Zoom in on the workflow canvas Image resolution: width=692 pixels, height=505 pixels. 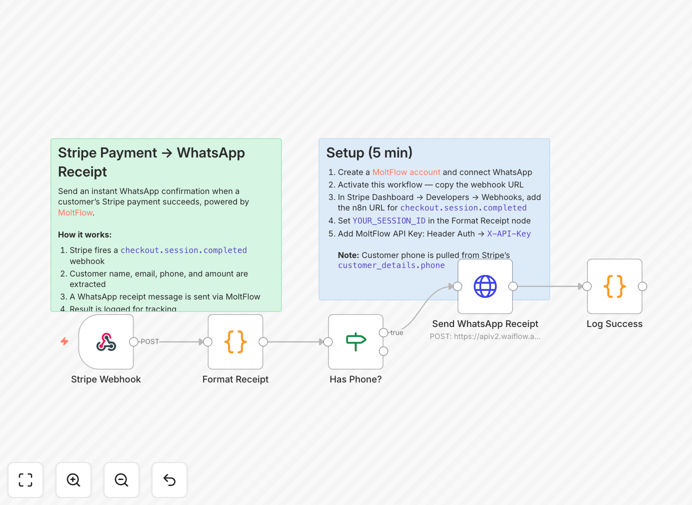tap(73, 480)
